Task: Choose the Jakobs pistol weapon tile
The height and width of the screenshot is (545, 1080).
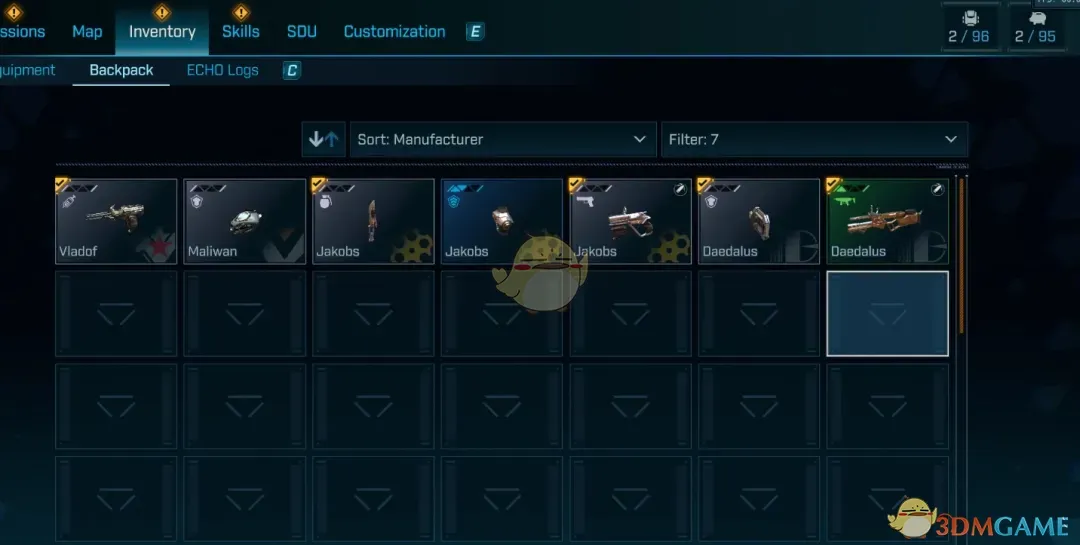Action: (630, 221)
